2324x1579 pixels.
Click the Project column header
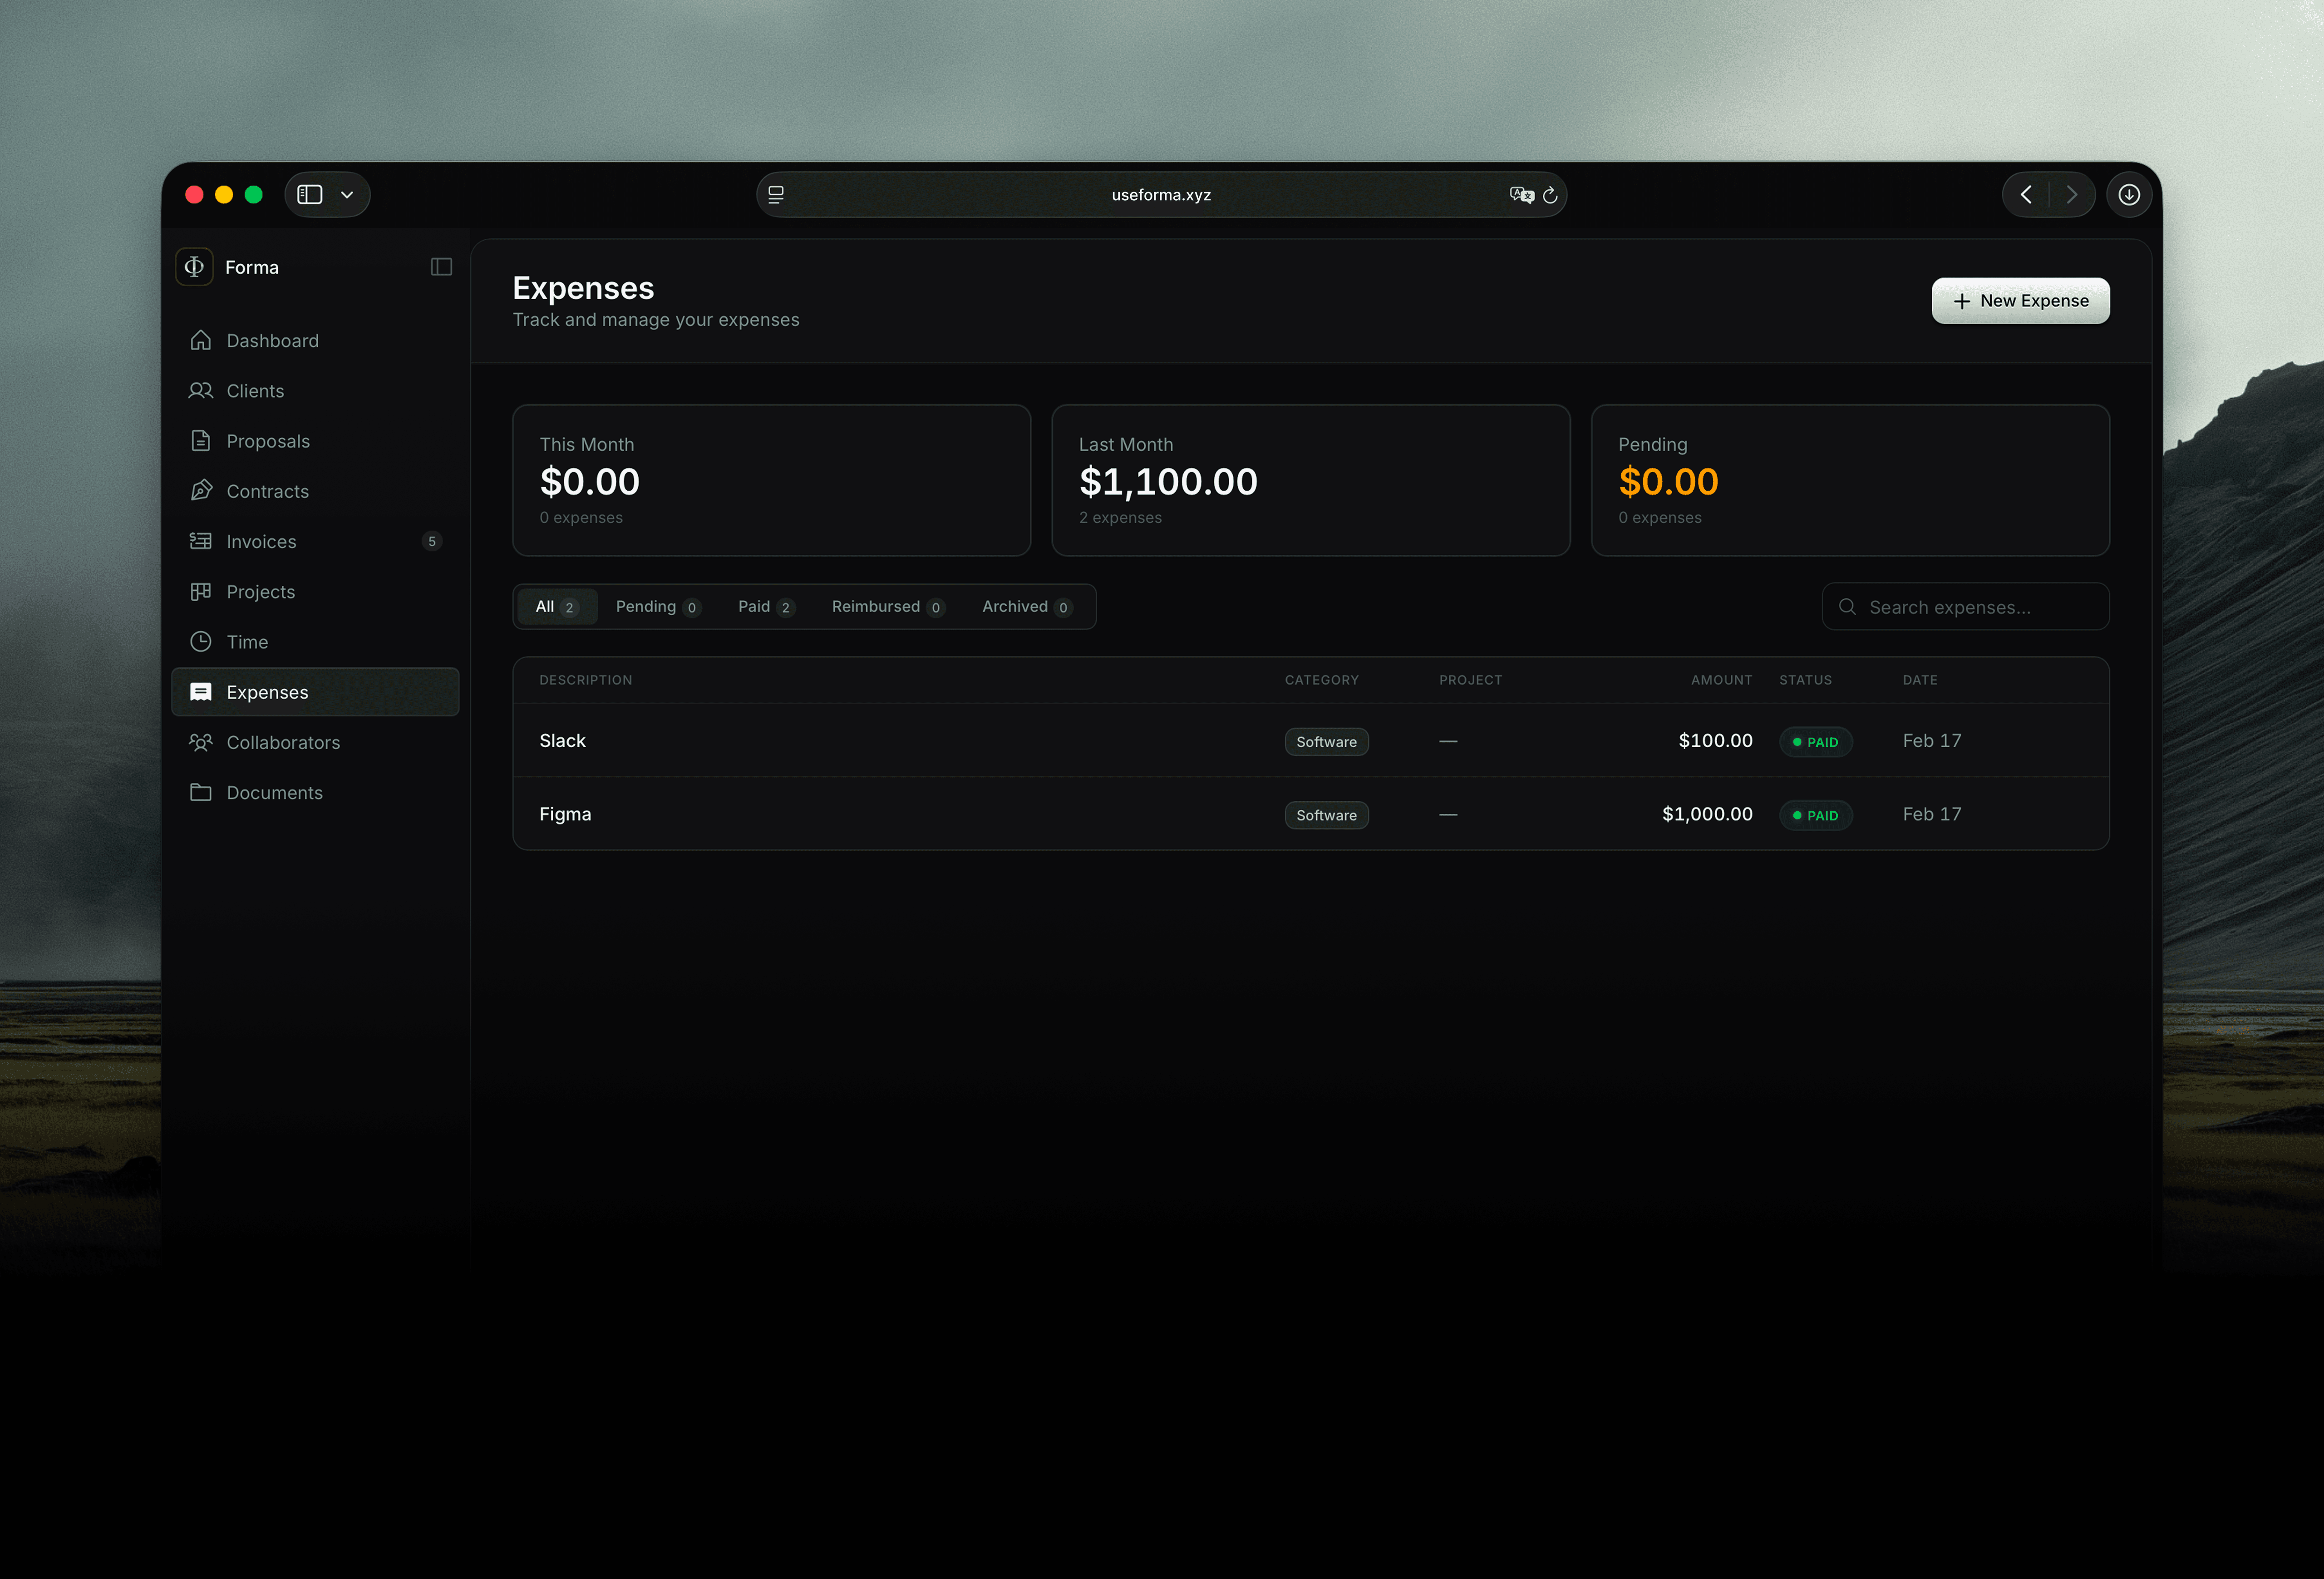(x=1470, y=680)
